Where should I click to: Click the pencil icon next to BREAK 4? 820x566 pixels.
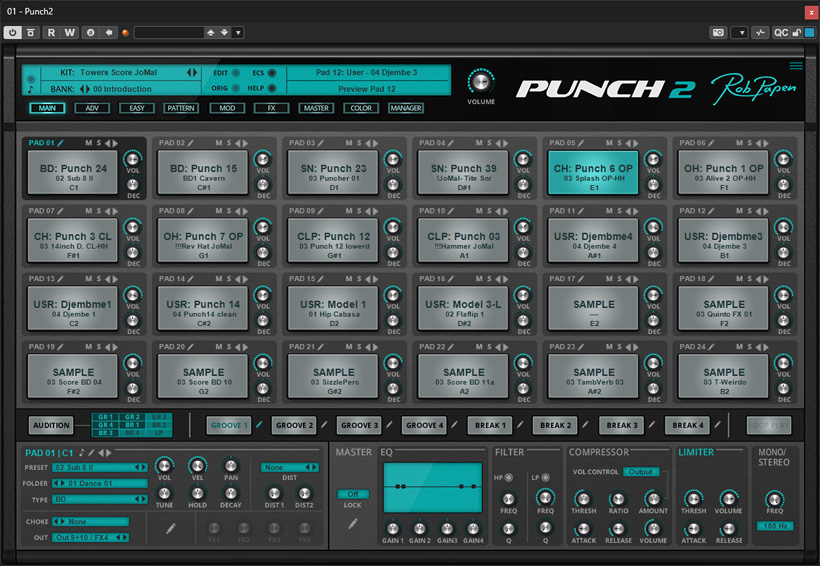[x=718, y=425]
